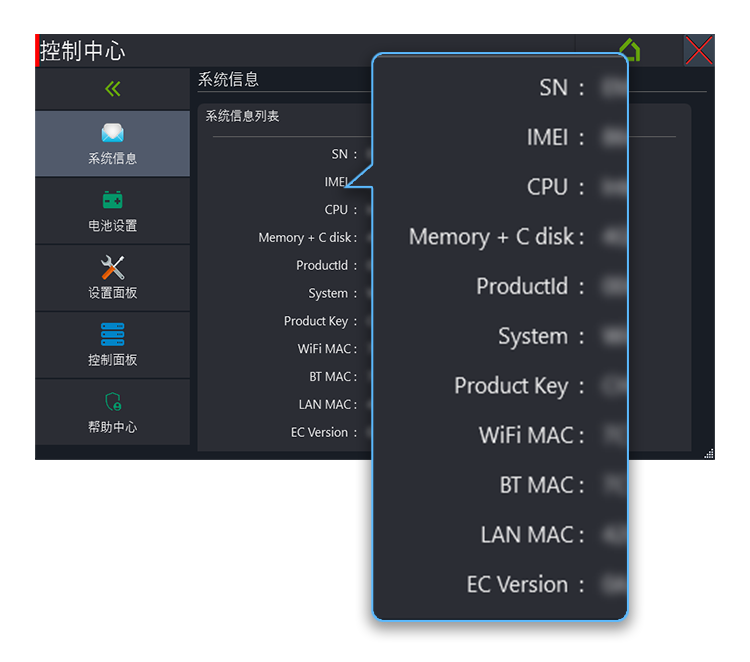Select the 帮助中心 sidebar label
Screen dimensions: 750x662
coord(112,427)
